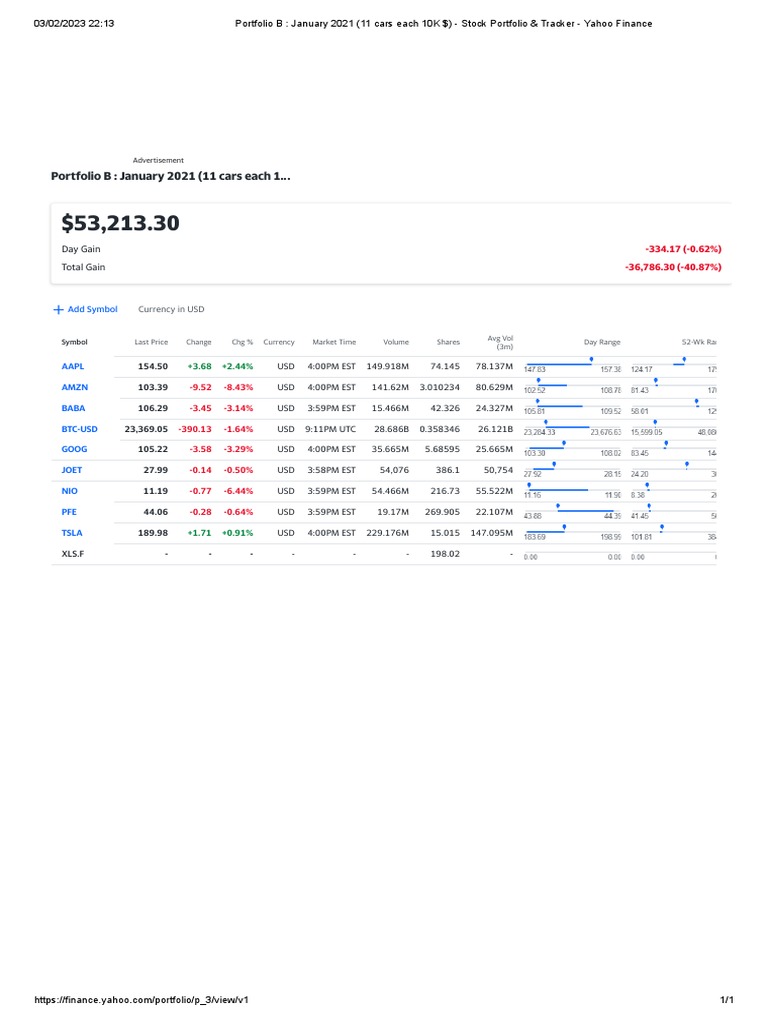This screenshot has width=768, height=1024.
Task: Sort by the Symbol column header
Action: click(74, 342)
